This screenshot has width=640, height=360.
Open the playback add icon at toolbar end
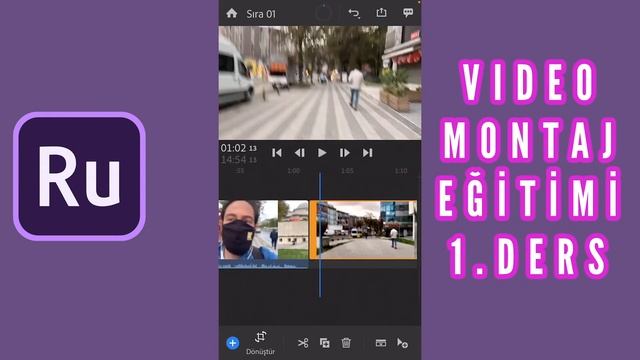tap(402, 343)
